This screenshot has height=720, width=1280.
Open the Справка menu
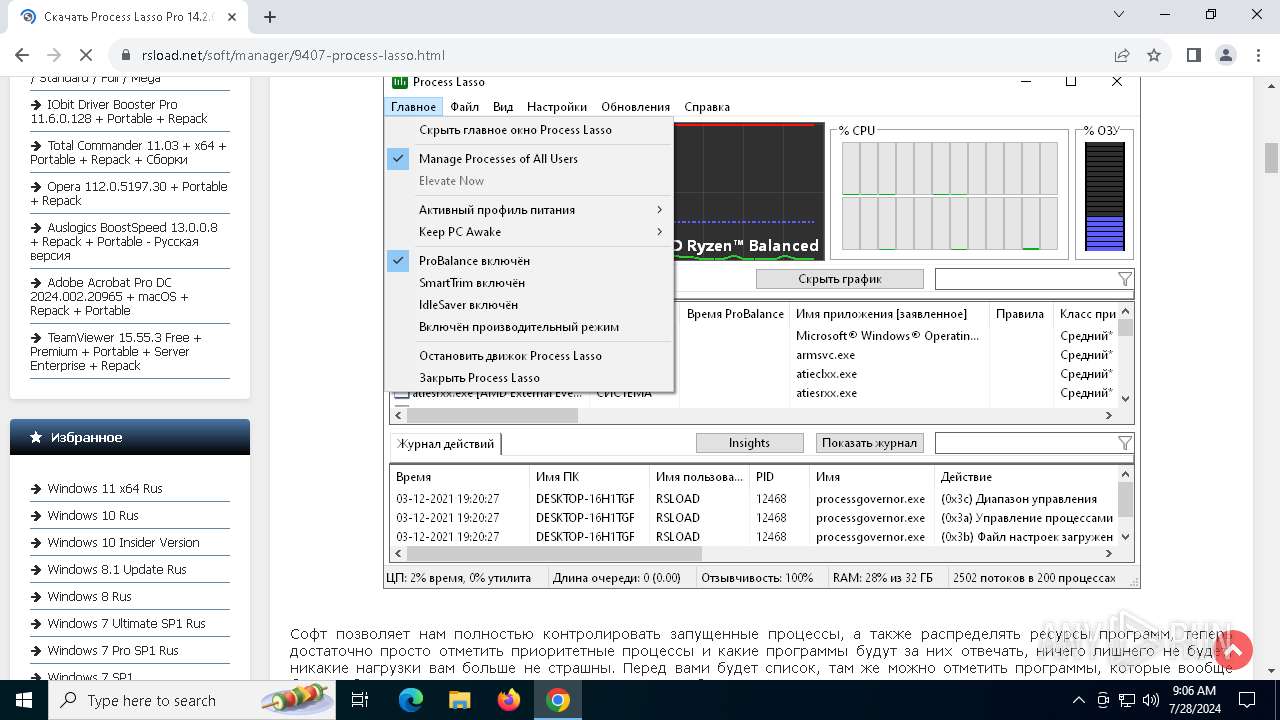pyautogui.click(x=707, y=107)
